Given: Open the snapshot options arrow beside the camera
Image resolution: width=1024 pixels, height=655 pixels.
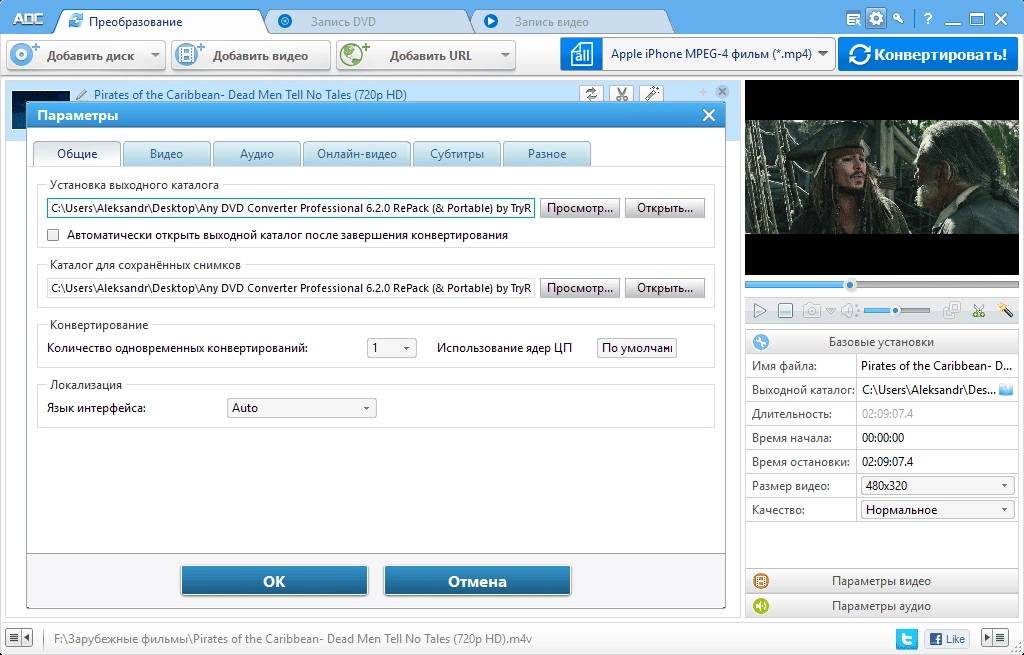Looking at the screenshot, I should point(830,311).
